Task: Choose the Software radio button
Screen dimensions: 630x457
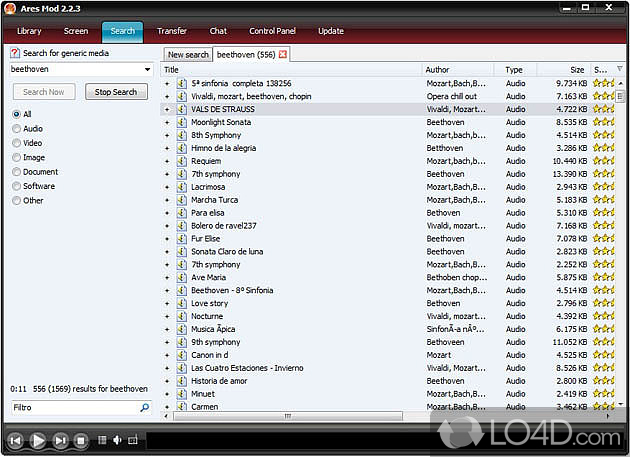Action: coord(16,186)
